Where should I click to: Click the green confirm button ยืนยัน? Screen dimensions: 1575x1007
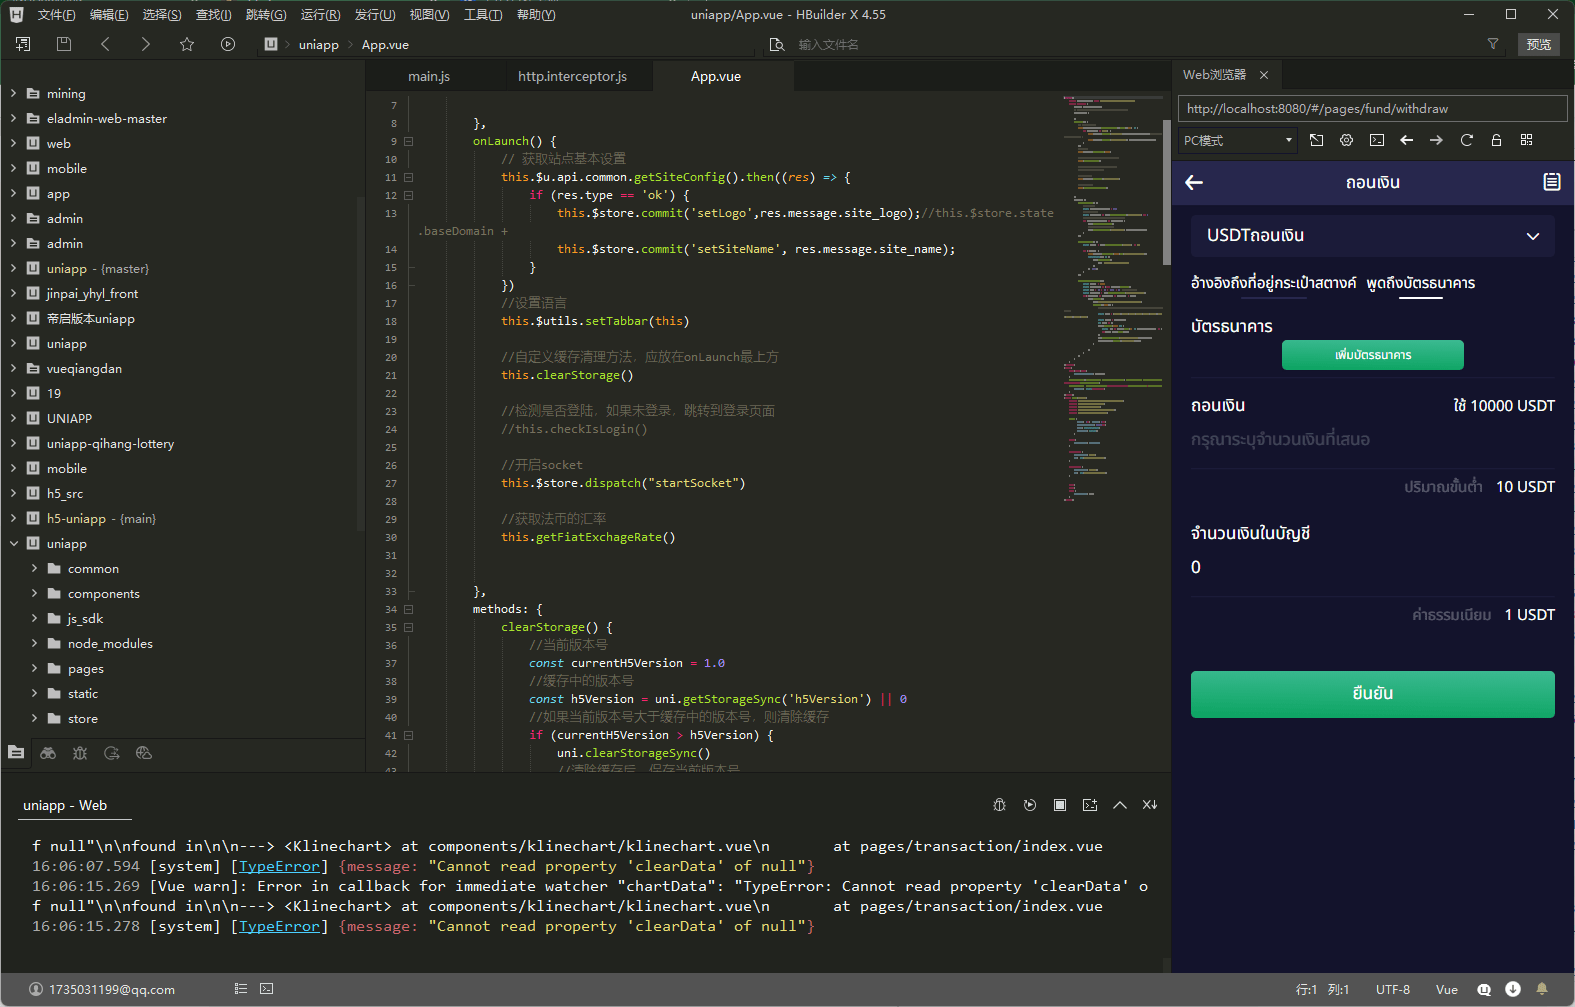click(x=1372, y=694)
